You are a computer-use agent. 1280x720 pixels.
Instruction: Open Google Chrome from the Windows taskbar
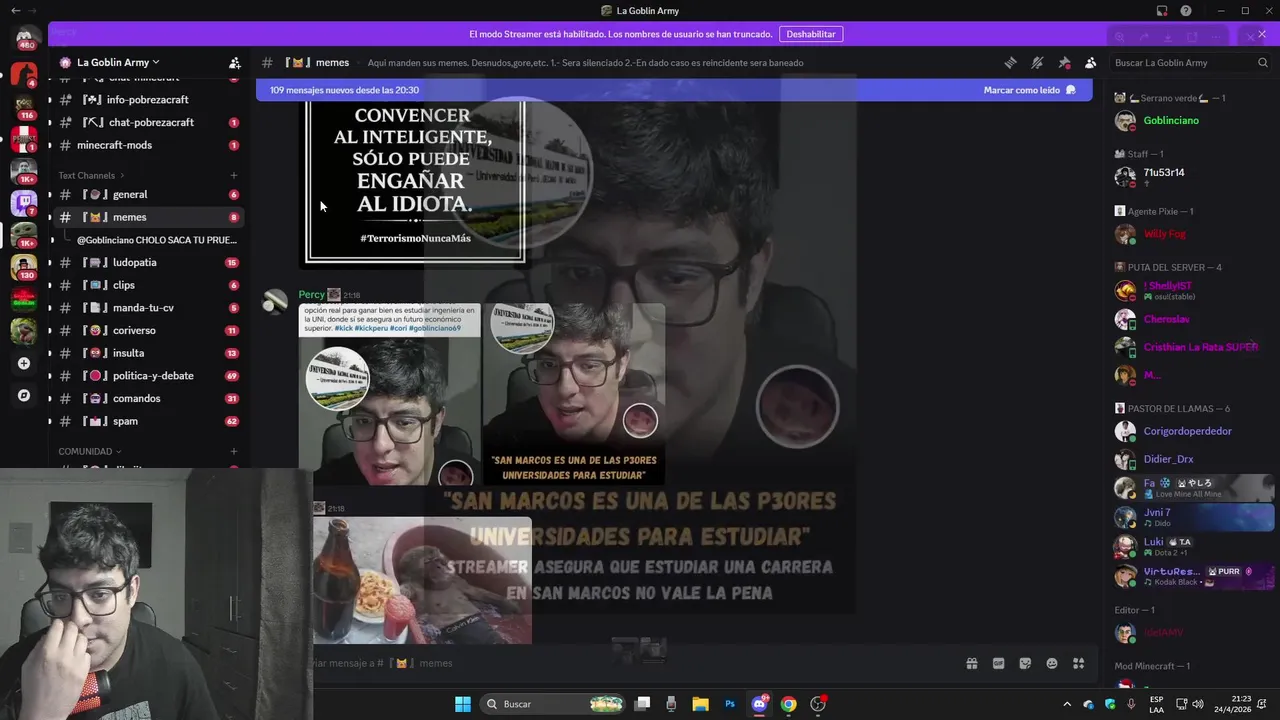(789, 704)
